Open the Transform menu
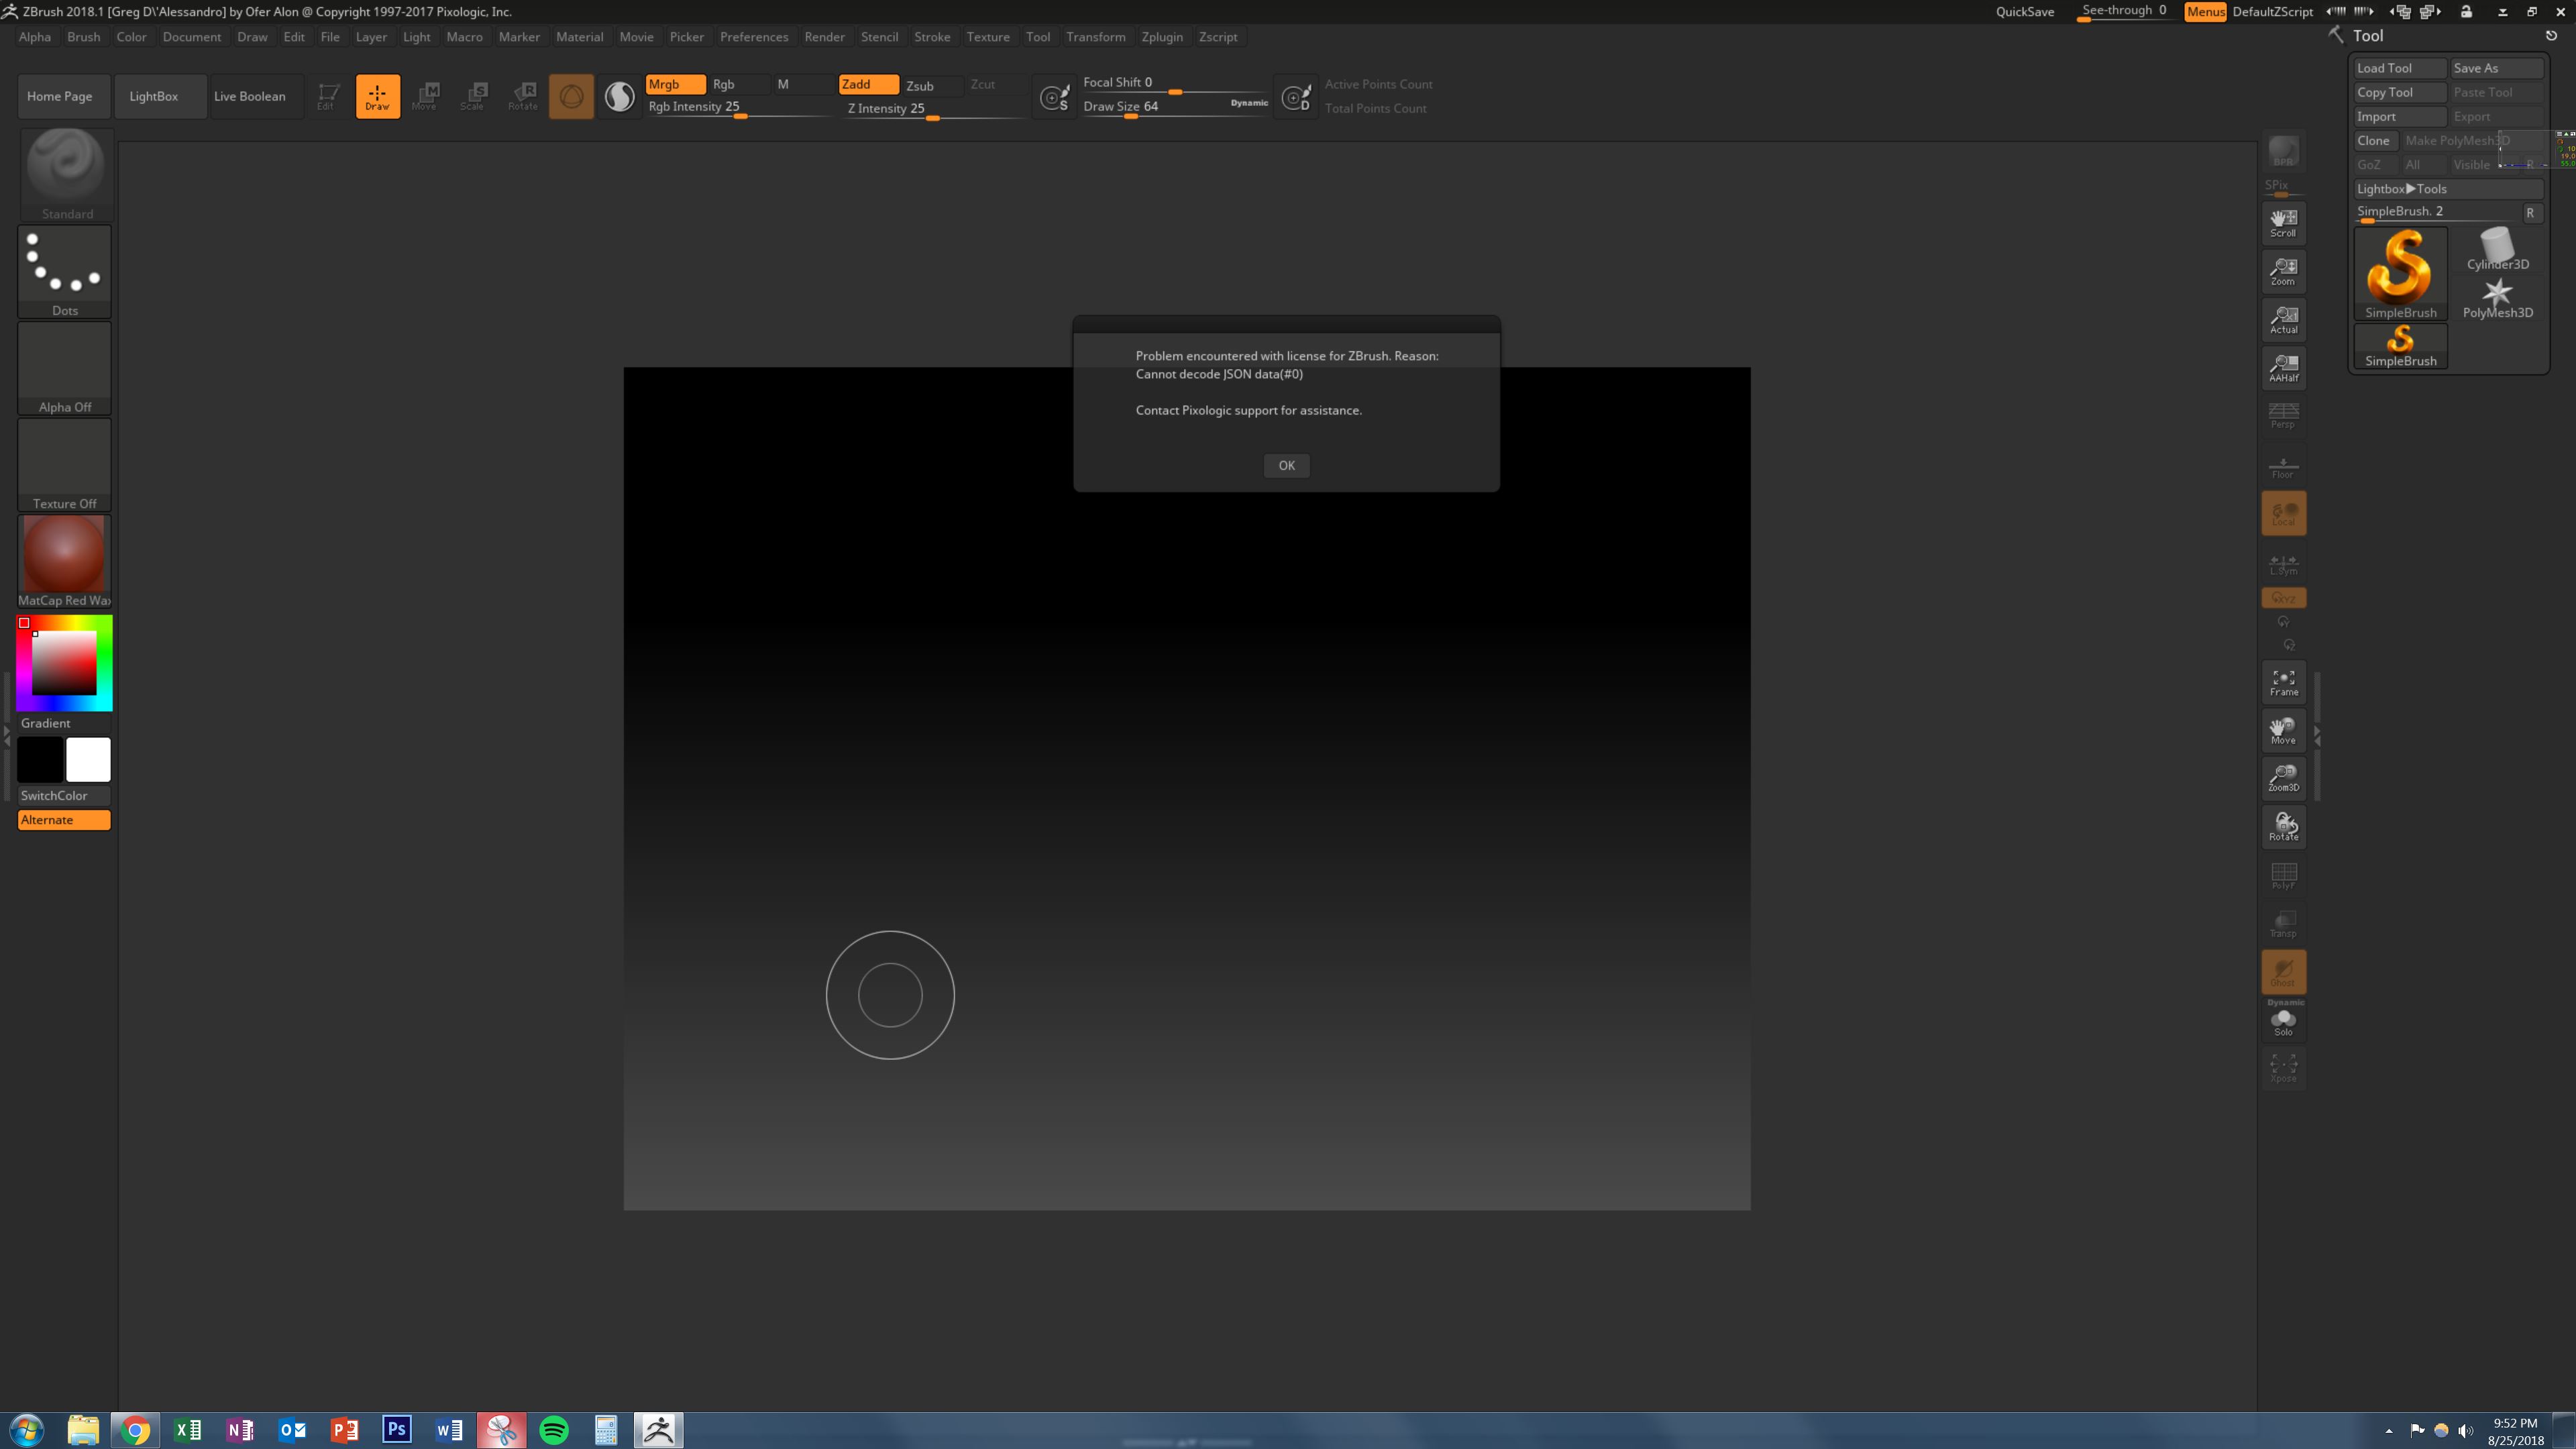Screen dimensions: 2576x1449 point(1095,36)
